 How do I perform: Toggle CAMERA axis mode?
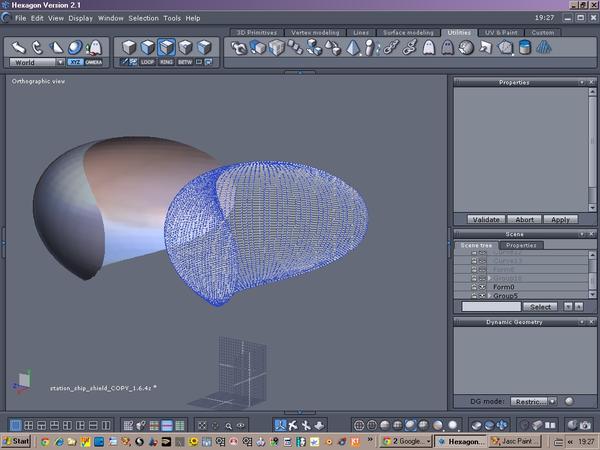(94, 62)
